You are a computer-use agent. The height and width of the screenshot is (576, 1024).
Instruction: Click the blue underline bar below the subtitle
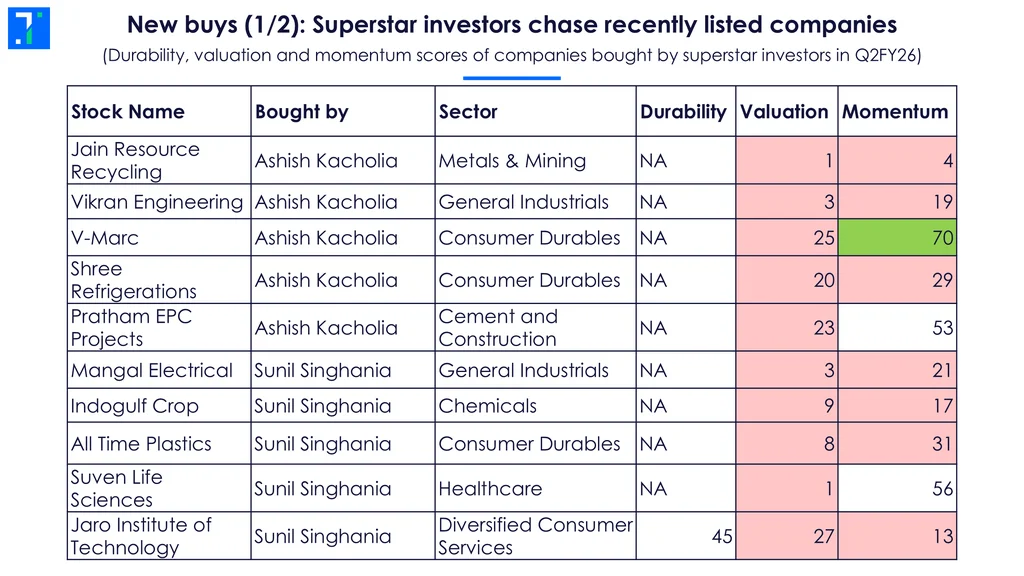512,77
